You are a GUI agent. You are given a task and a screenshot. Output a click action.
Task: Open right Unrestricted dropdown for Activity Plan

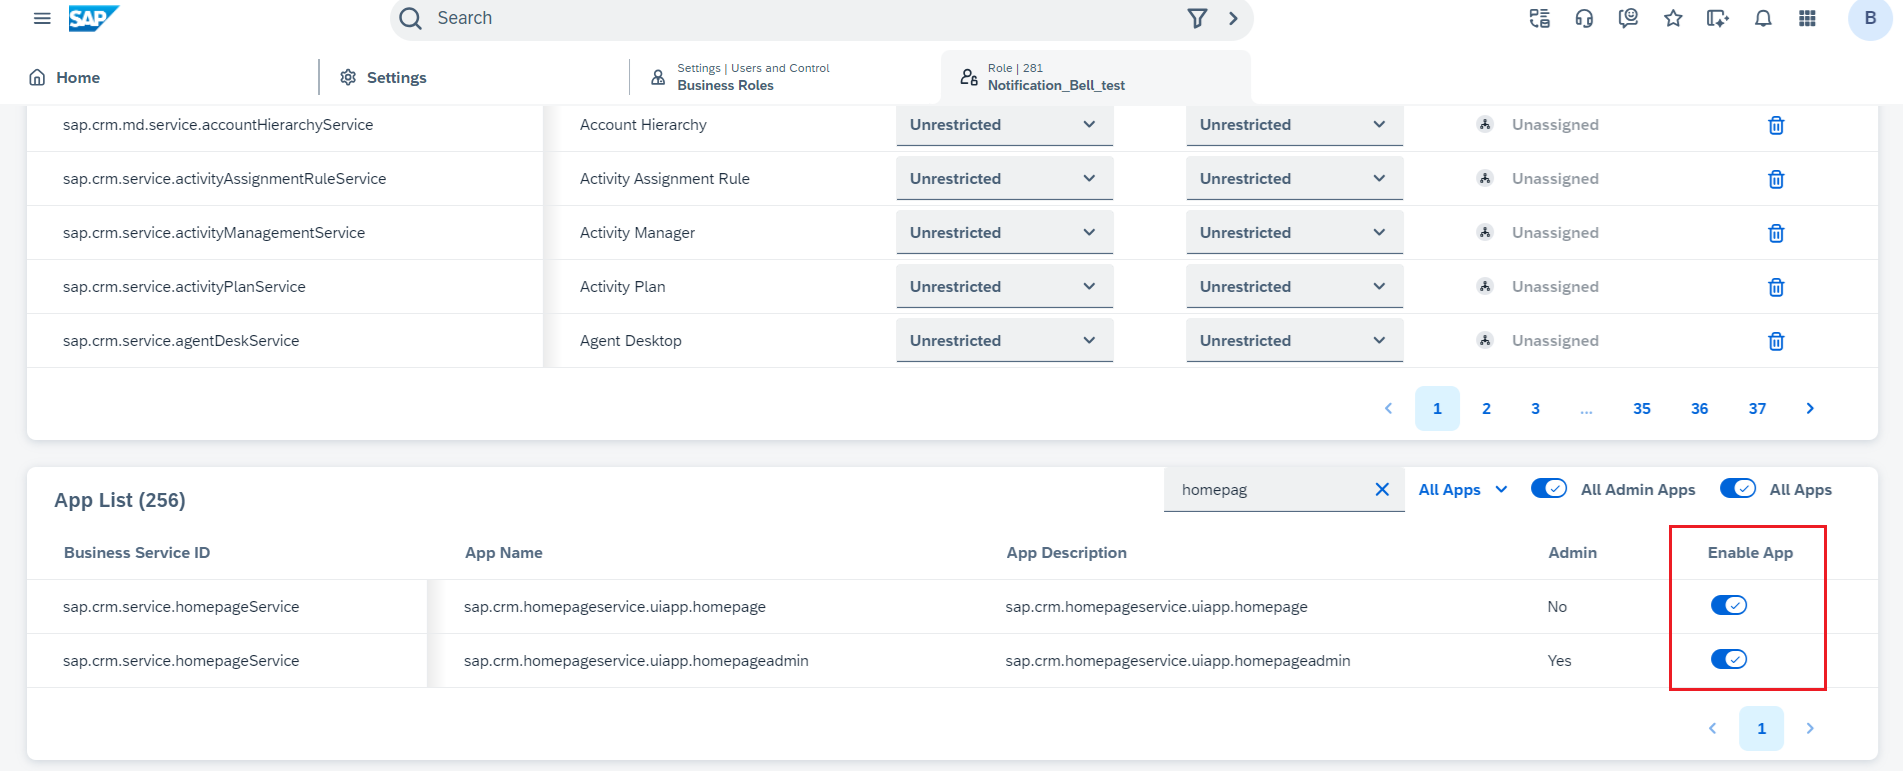click(1294, 287)
